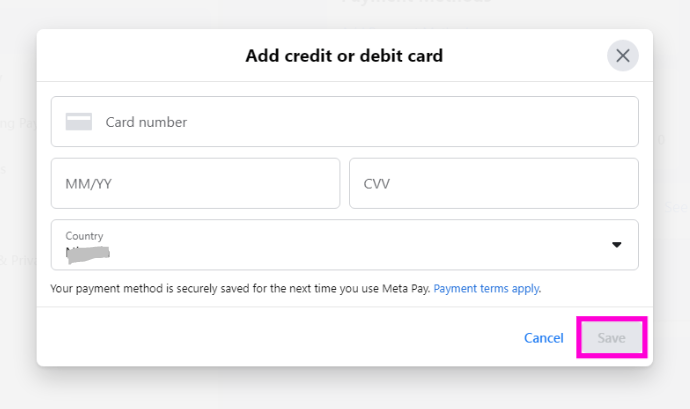Click the dimmed 'See' text behind the dialog
The image size is (690, 409).
coord(676,207)
